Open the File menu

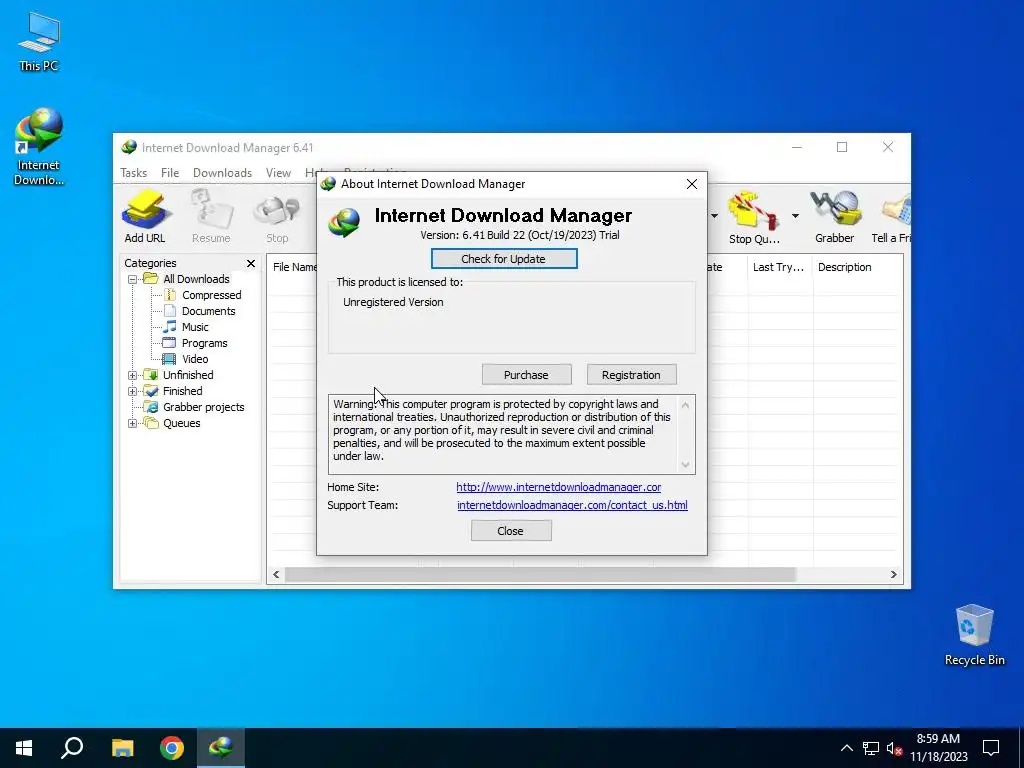[170, 172]
